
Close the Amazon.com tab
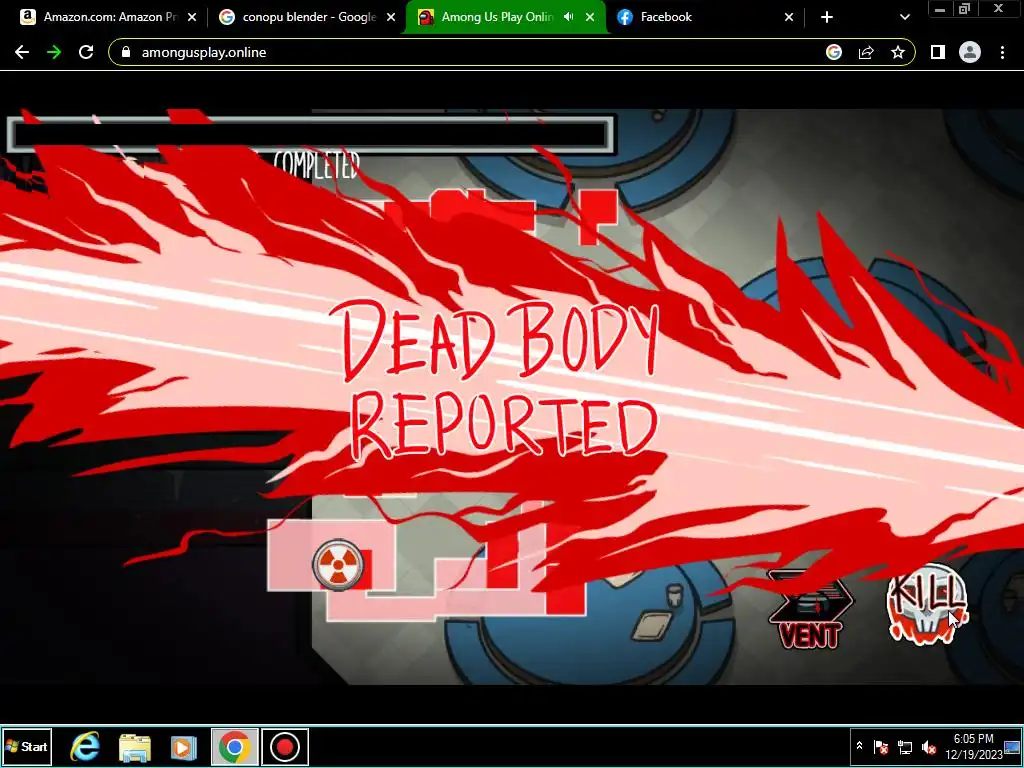[192, 18]
